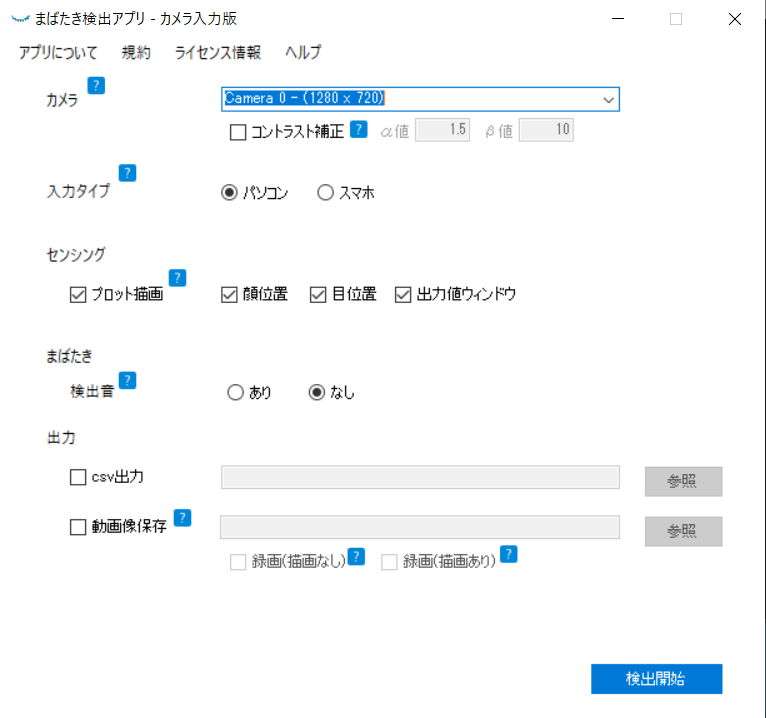The height and width of the screenshot is (718, 766).
Task: Select the パソコン input type radio button
Action: click(229, 192)
